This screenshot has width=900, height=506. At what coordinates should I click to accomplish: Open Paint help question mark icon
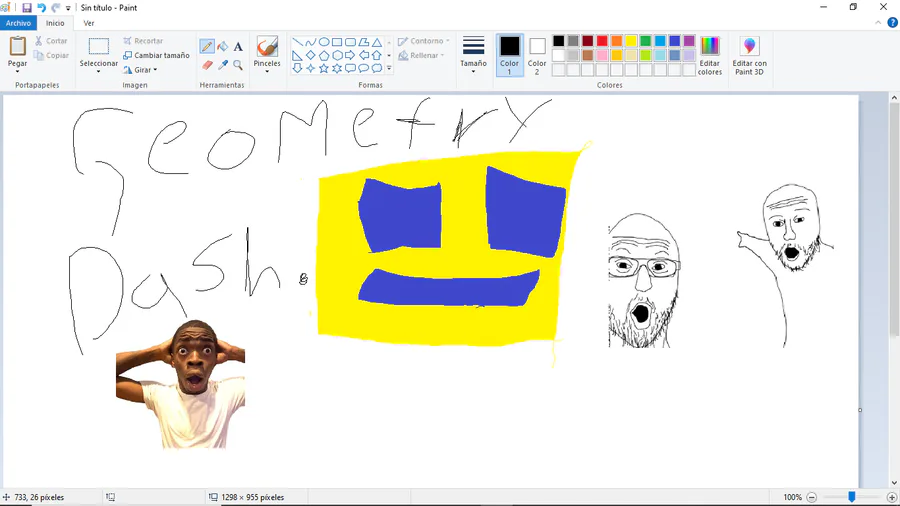893,22
